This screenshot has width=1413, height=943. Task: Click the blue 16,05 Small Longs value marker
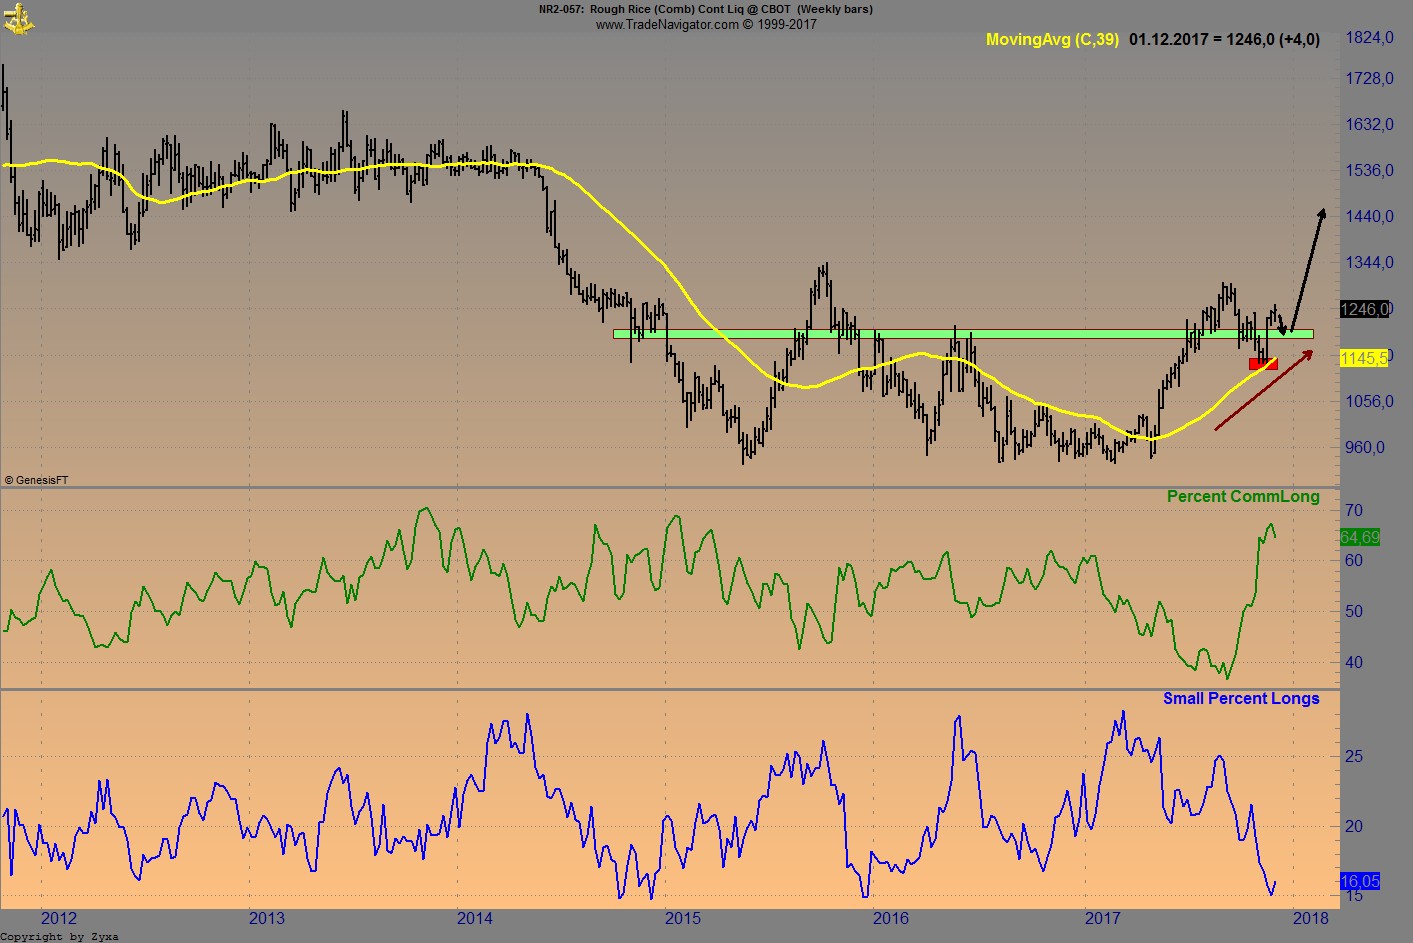(1360, 882)
